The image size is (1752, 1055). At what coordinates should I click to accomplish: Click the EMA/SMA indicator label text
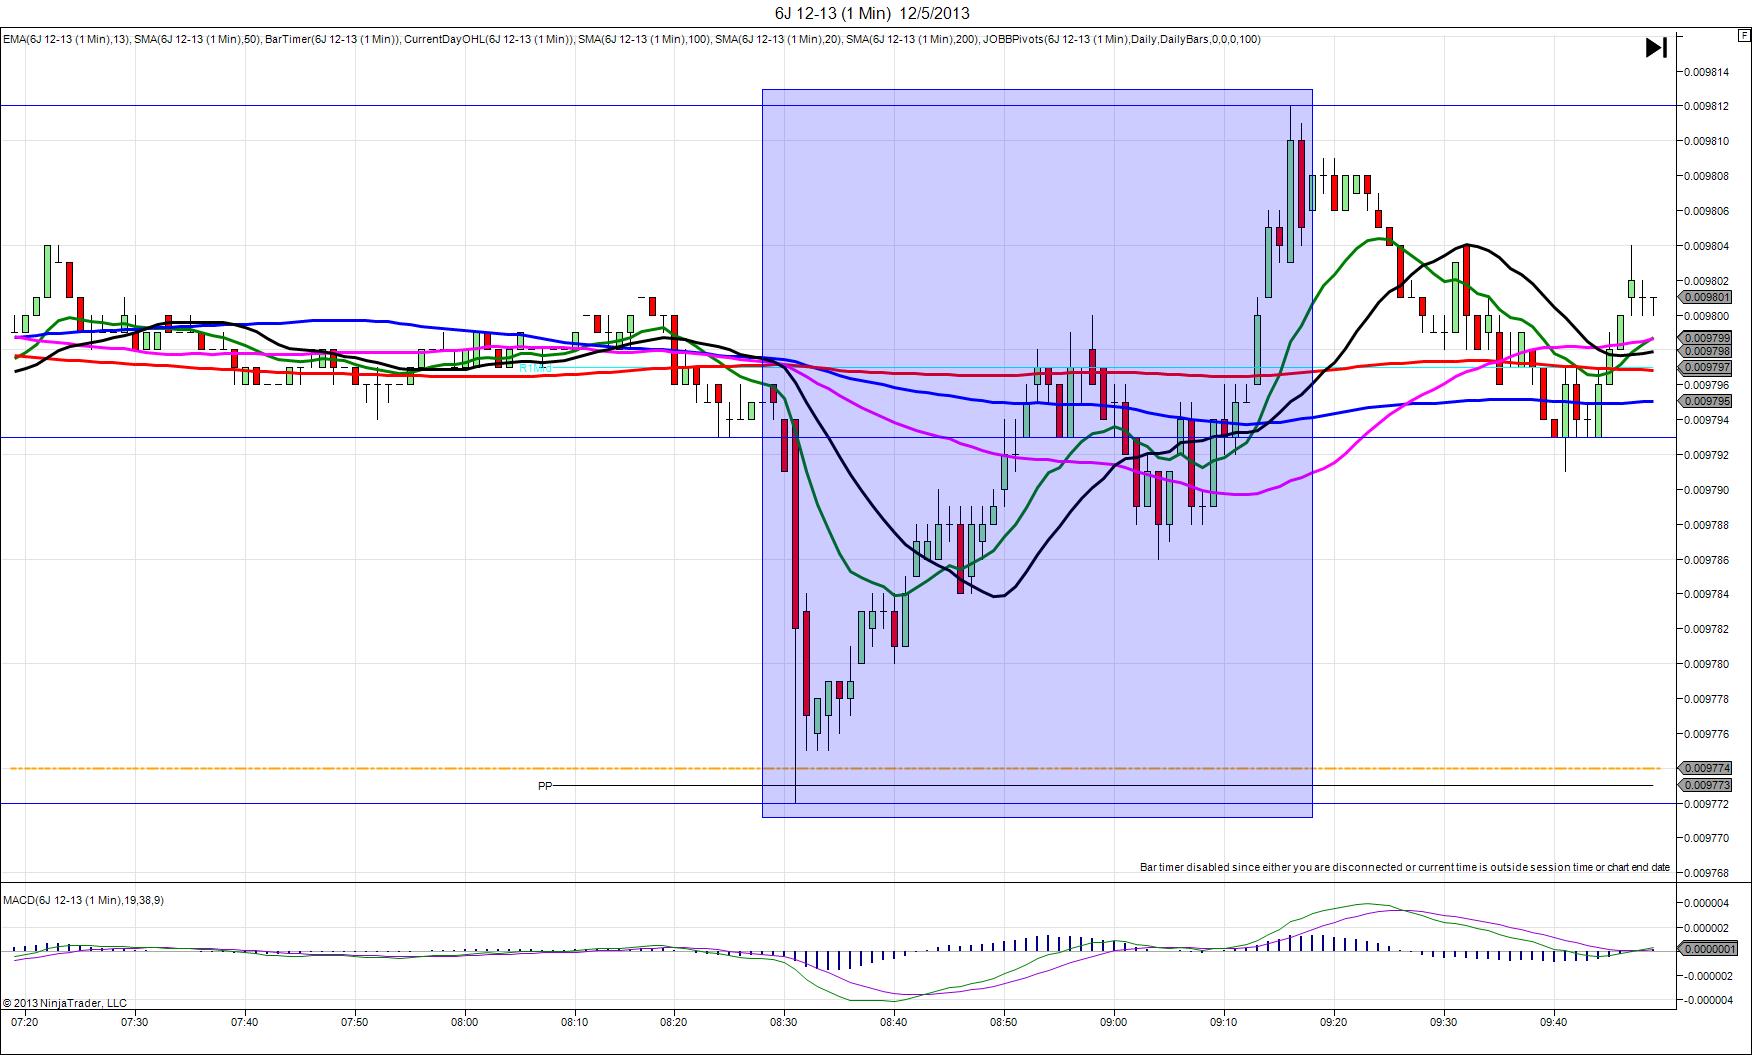(631, 40)
